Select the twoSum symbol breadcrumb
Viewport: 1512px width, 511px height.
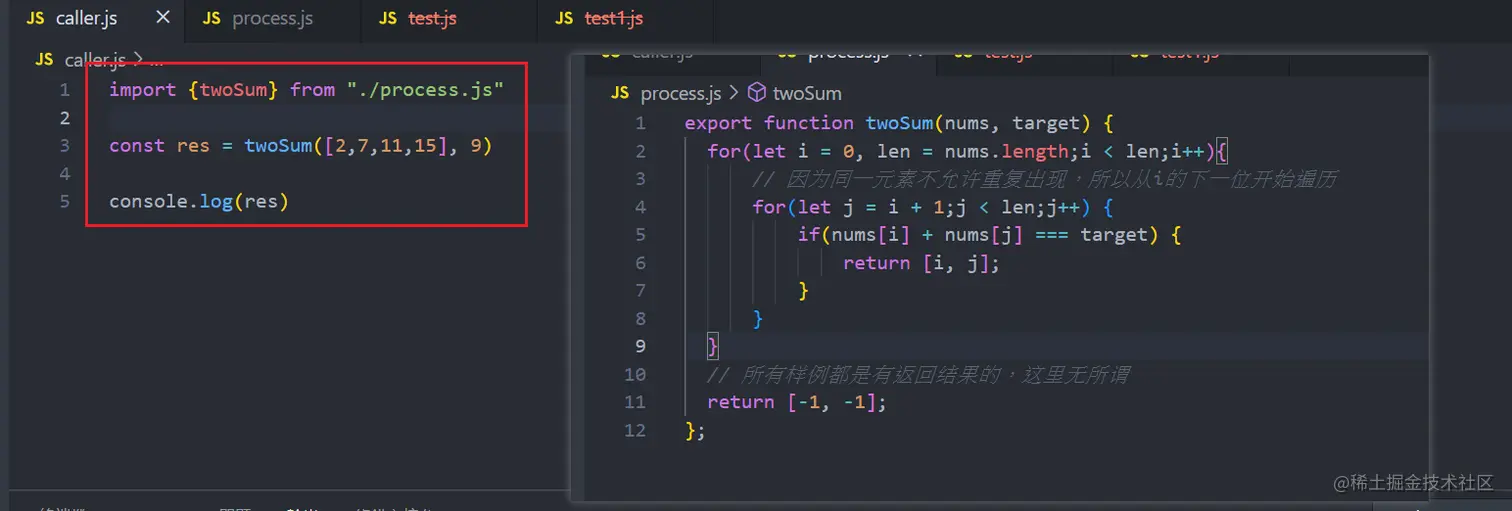point(807,93)
